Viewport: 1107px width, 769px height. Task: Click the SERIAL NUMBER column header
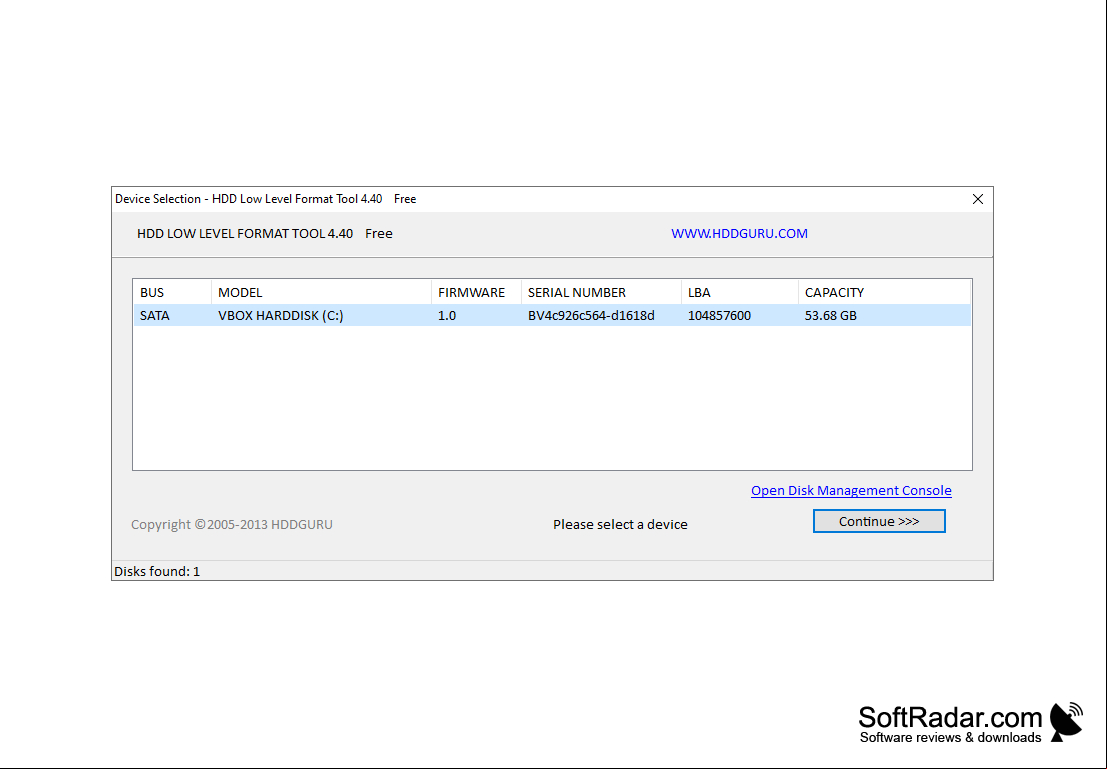point(602,292)
